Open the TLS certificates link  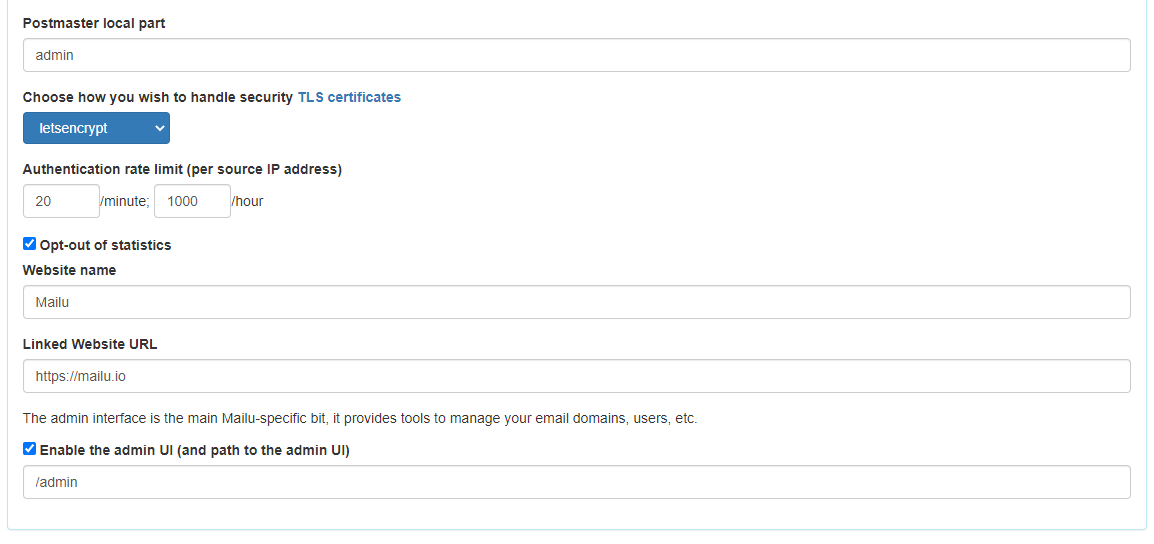[x=349, y=97]
